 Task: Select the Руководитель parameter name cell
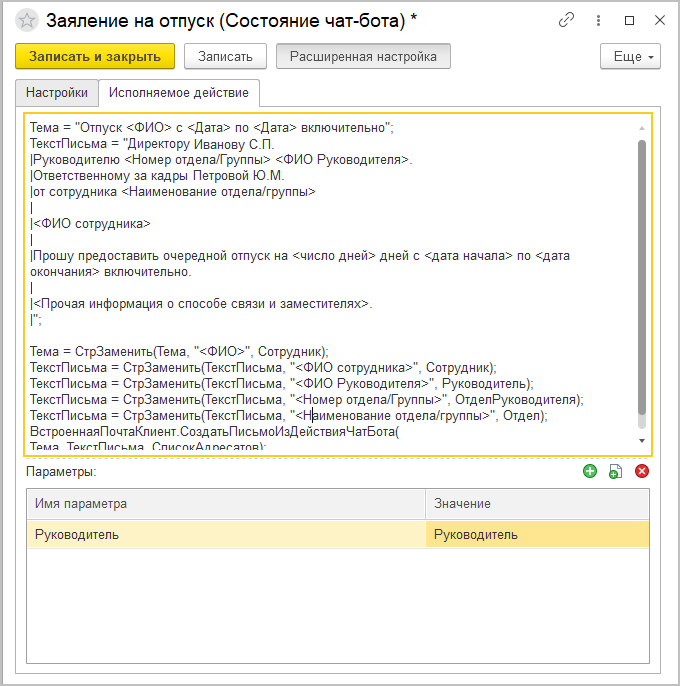coord(226,534)
